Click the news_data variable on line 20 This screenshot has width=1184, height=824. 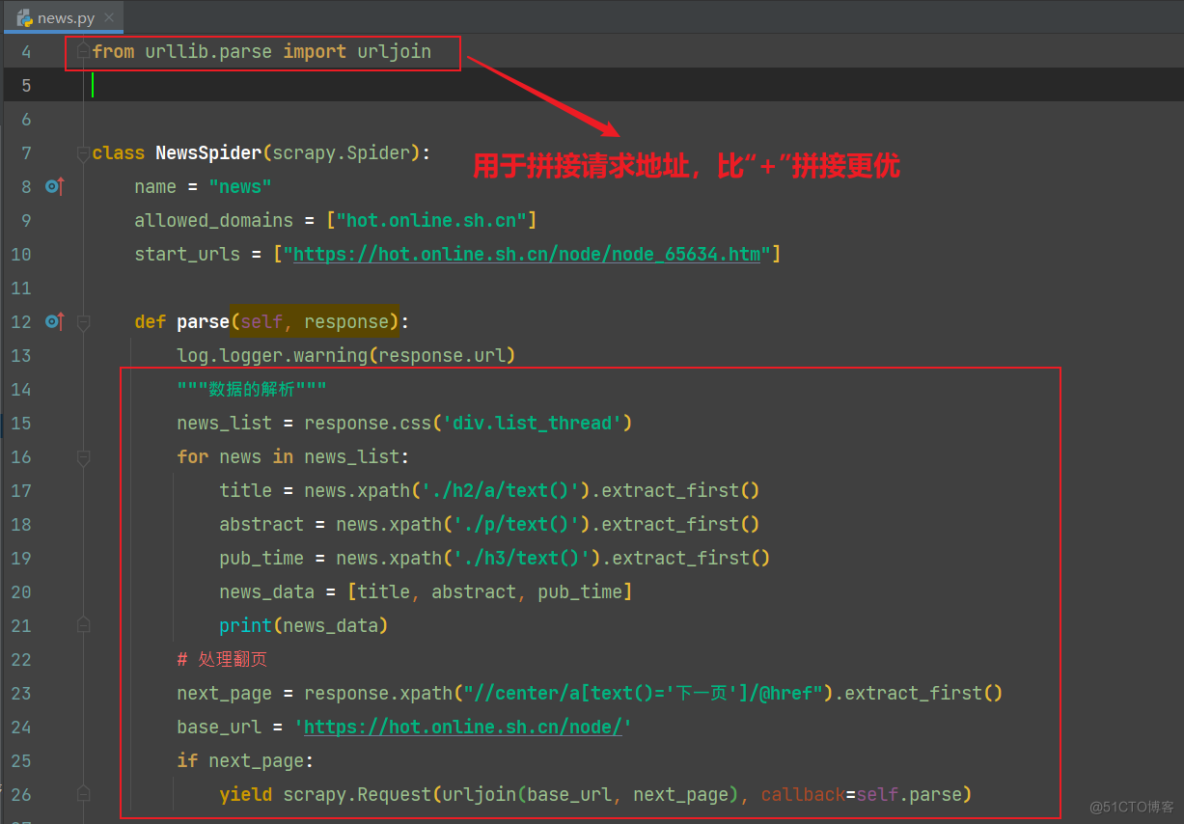click(267, 591)
